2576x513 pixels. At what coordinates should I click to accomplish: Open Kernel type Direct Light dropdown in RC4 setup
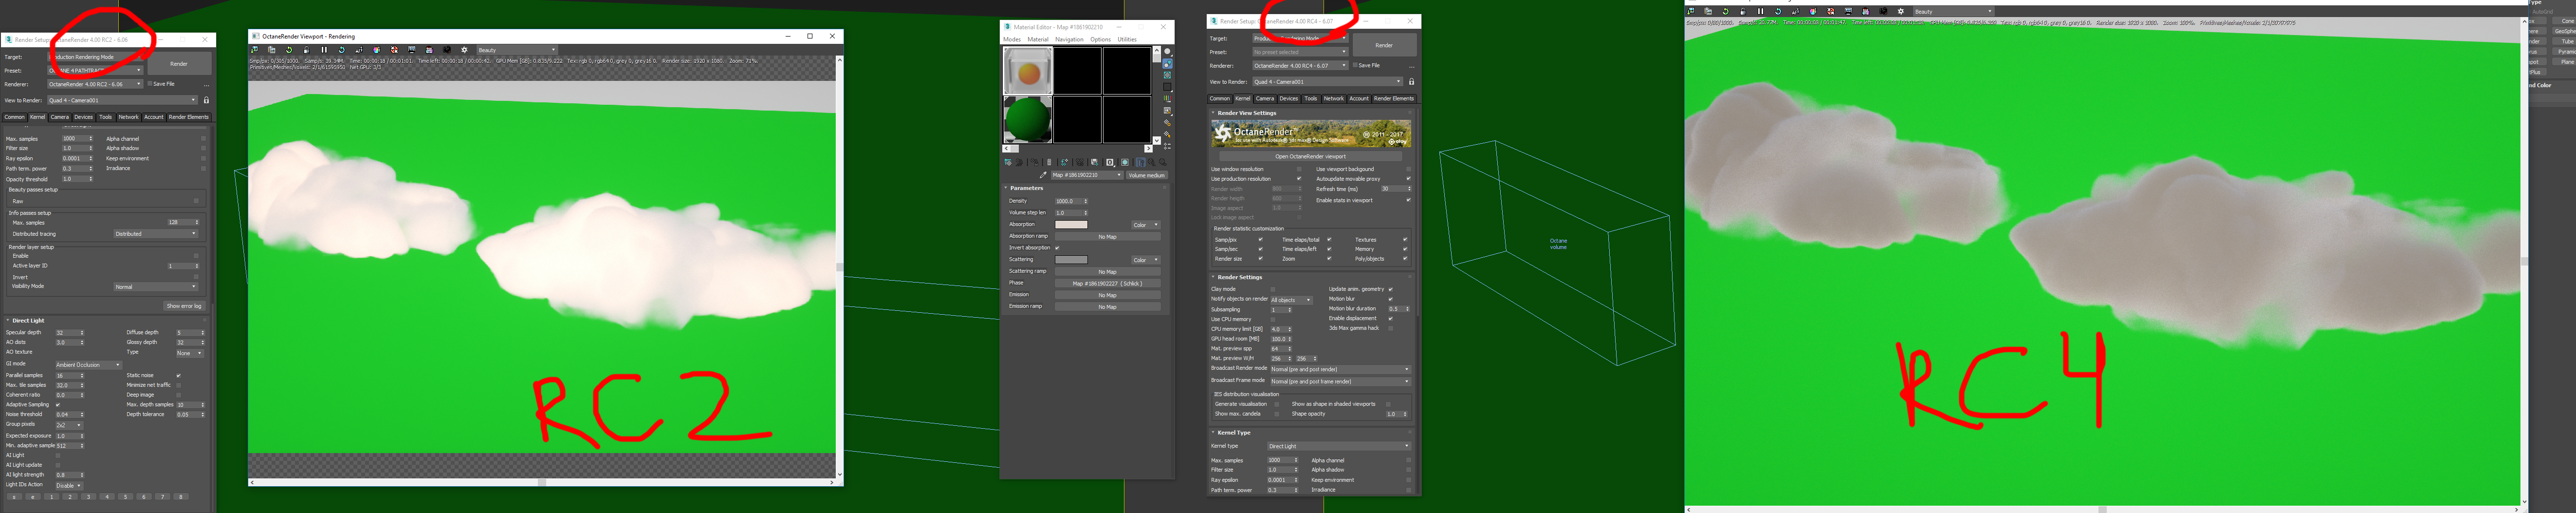pos(1338,446)
